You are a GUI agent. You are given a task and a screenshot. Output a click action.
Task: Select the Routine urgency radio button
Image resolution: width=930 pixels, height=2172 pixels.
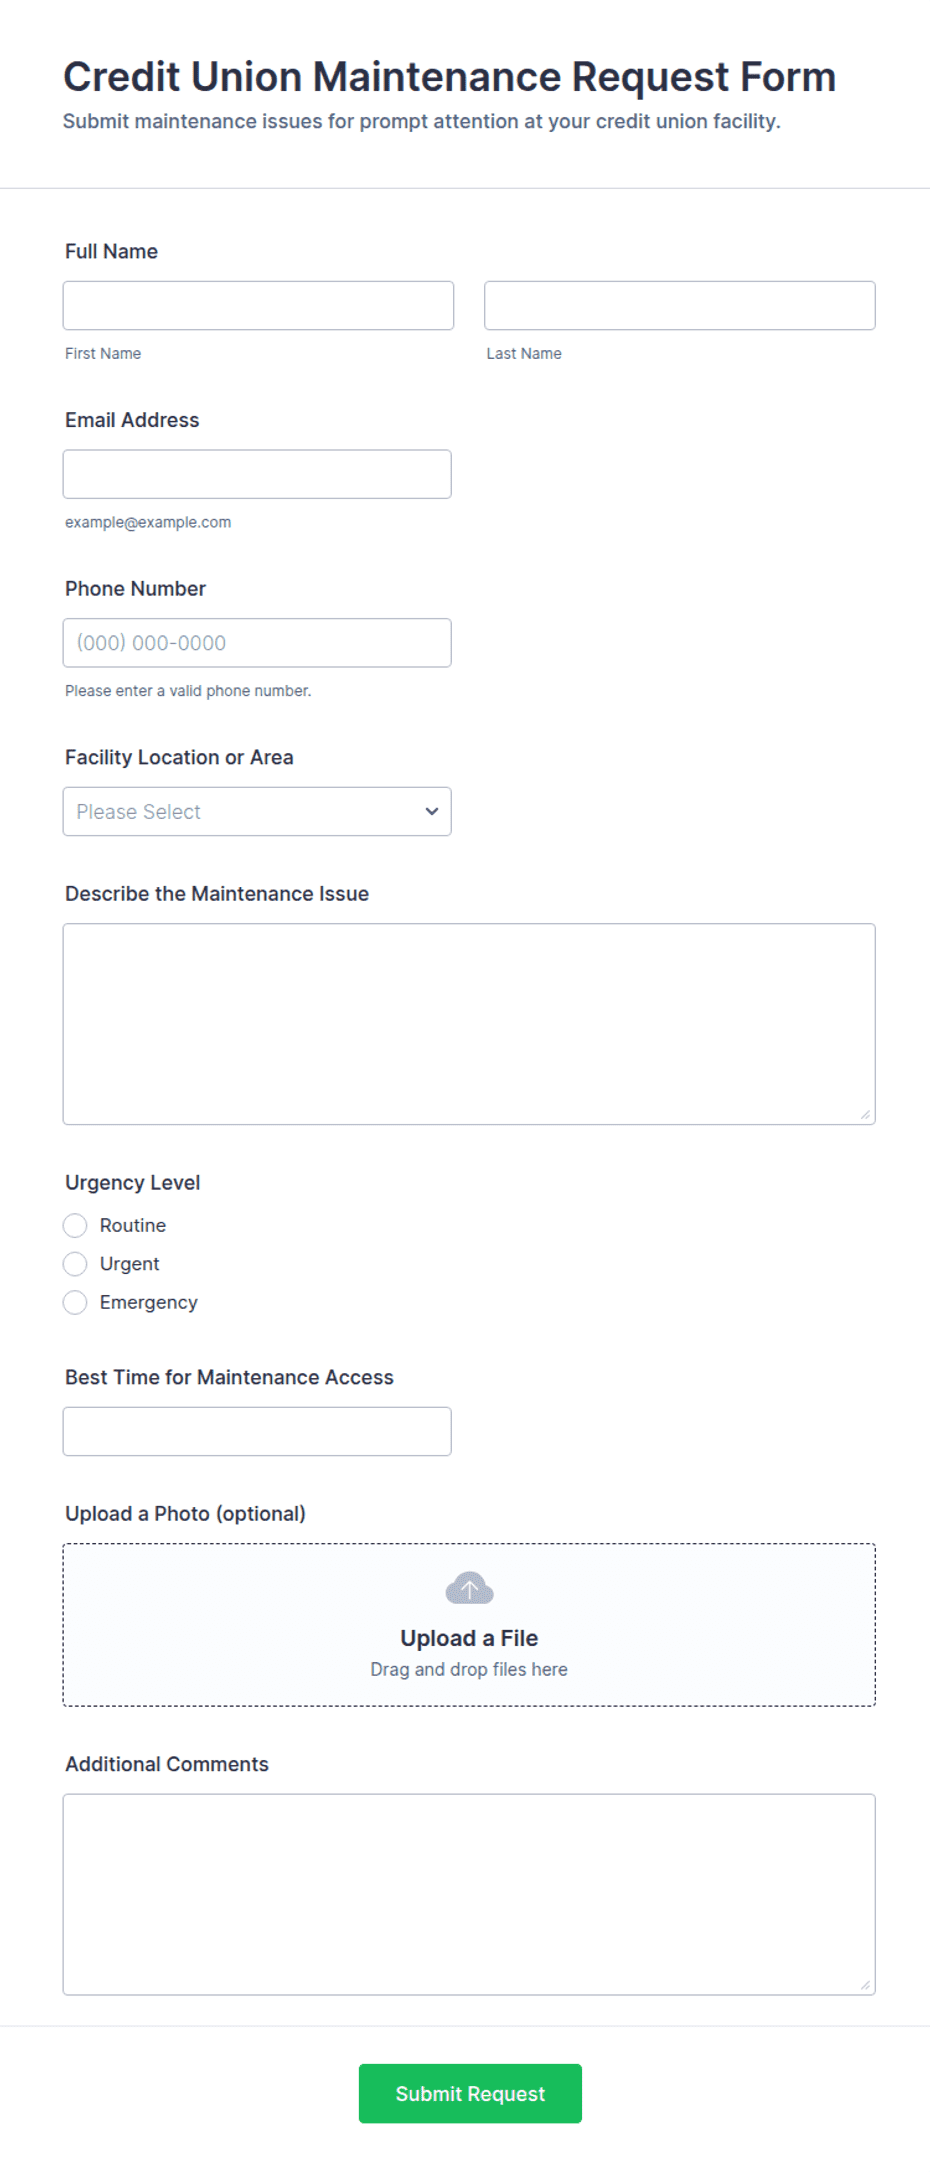pyautogui.click(x=75, y=1225)
